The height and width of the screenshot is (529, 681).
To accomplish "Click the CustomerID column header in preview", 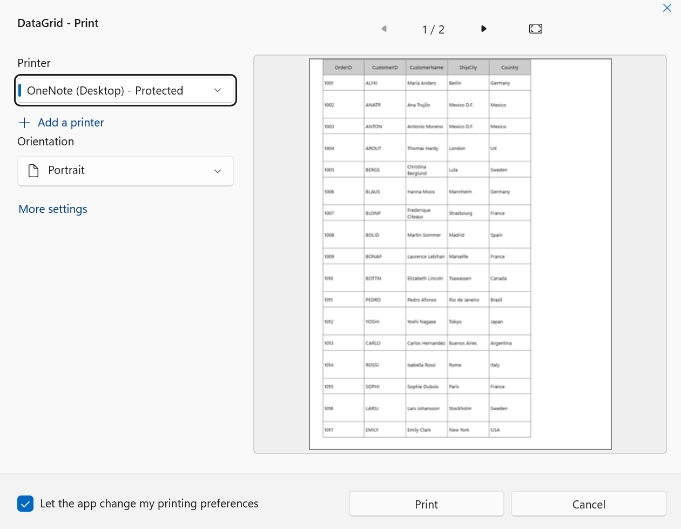I will click(385, 67).
